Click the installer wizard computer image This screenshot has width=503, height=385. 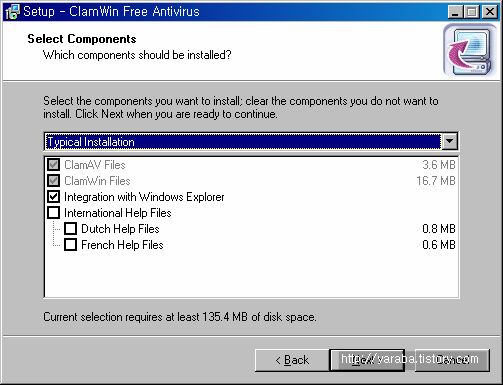470,51
